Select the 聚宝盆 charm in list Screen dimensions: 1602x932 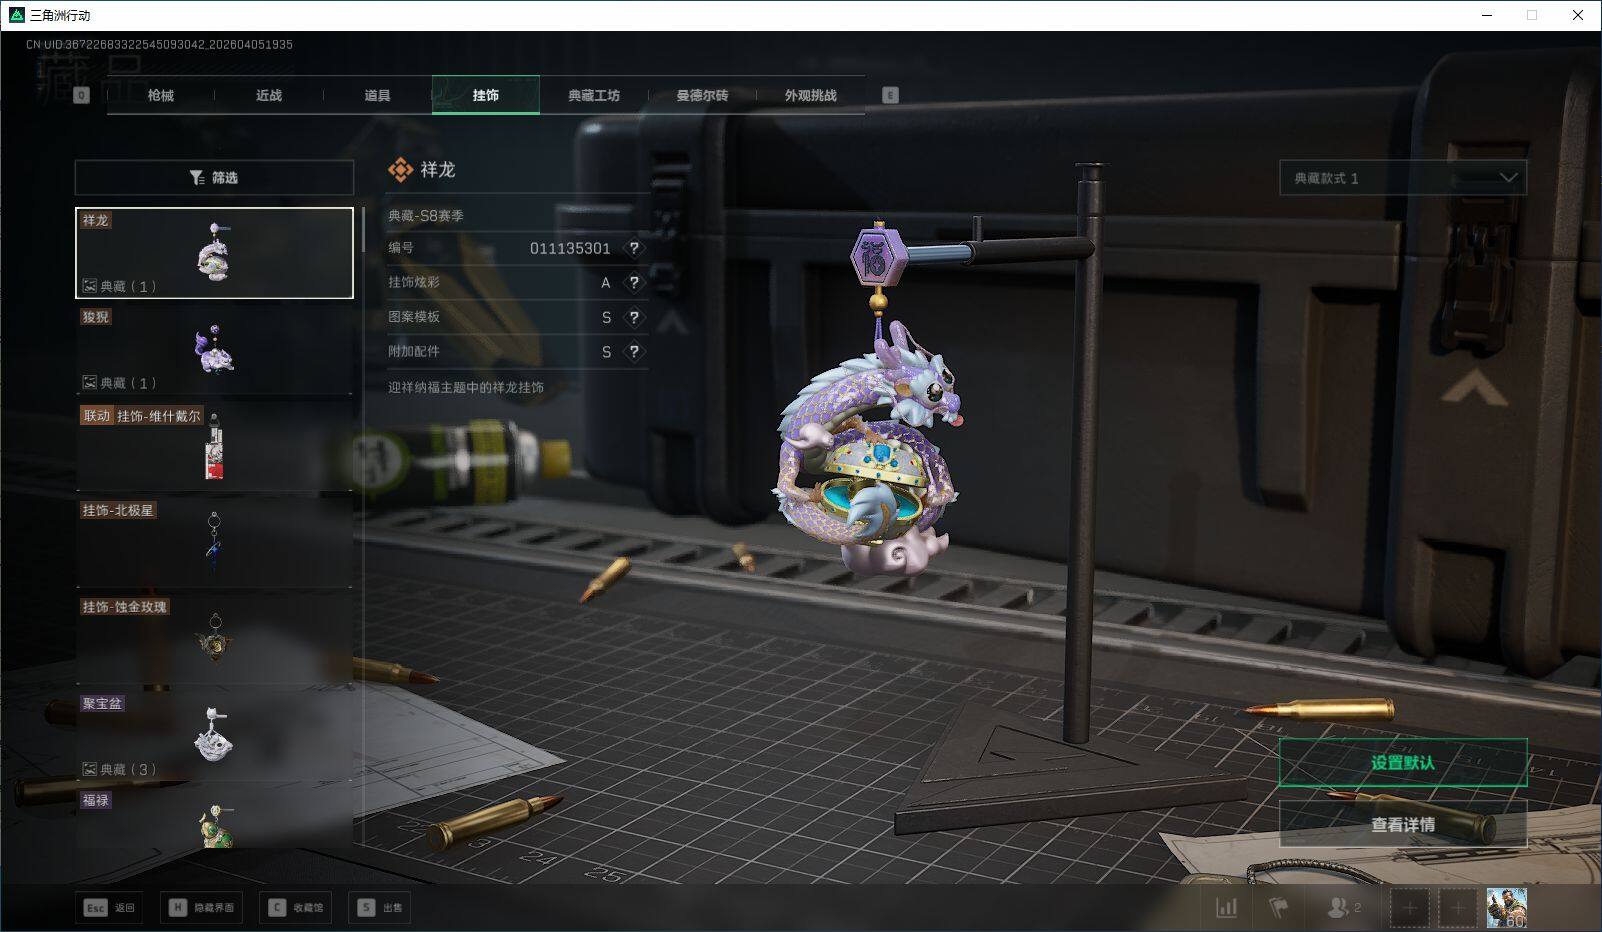coord(214,736)
